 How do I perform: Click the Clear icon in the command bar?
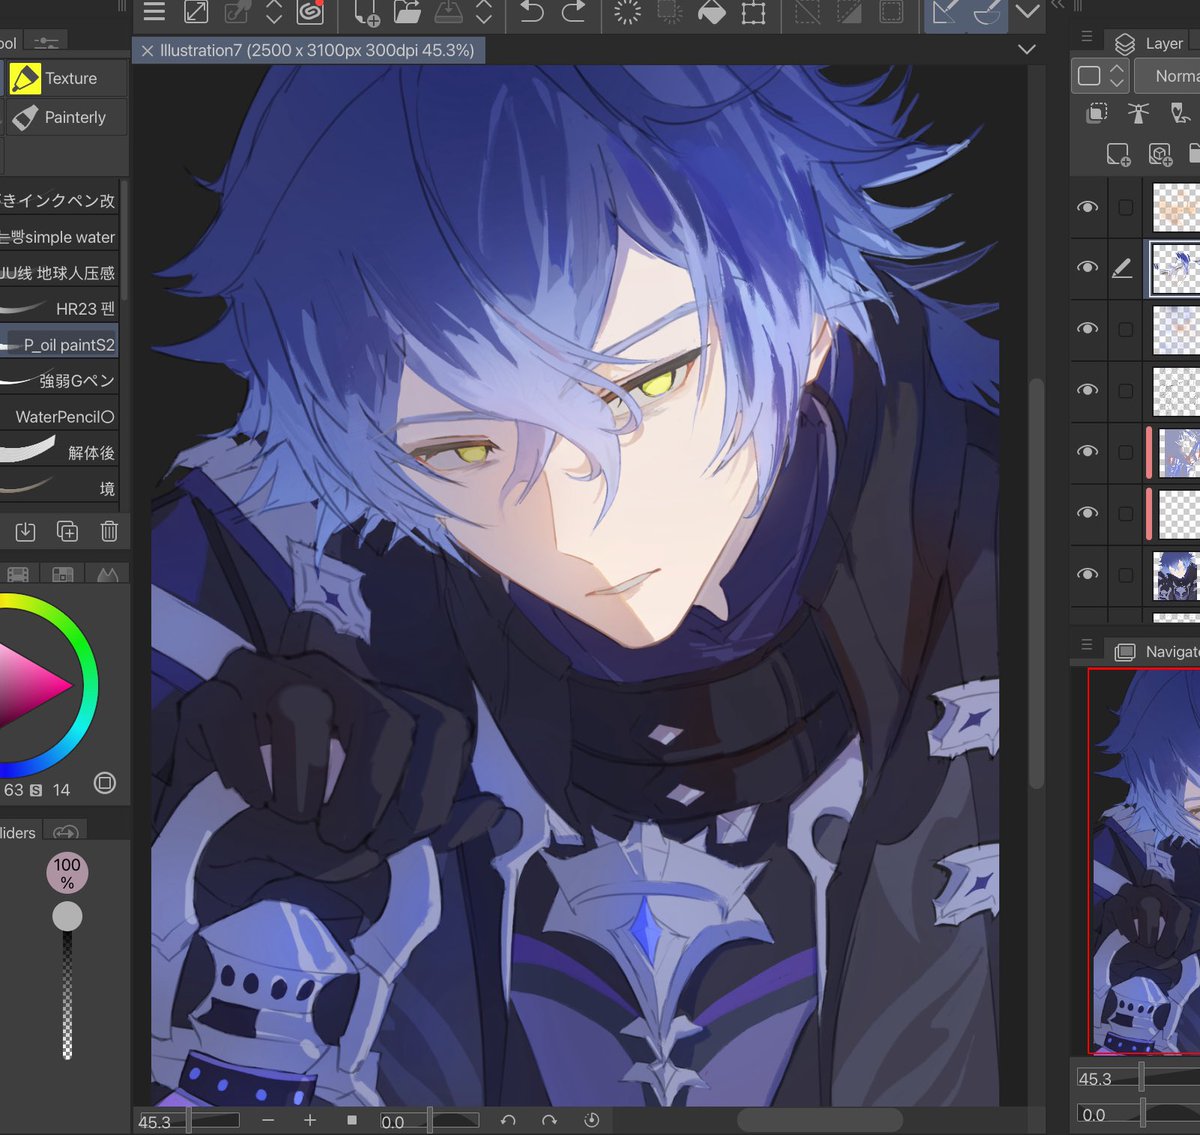pyautogui.click(x=628, y=12)
